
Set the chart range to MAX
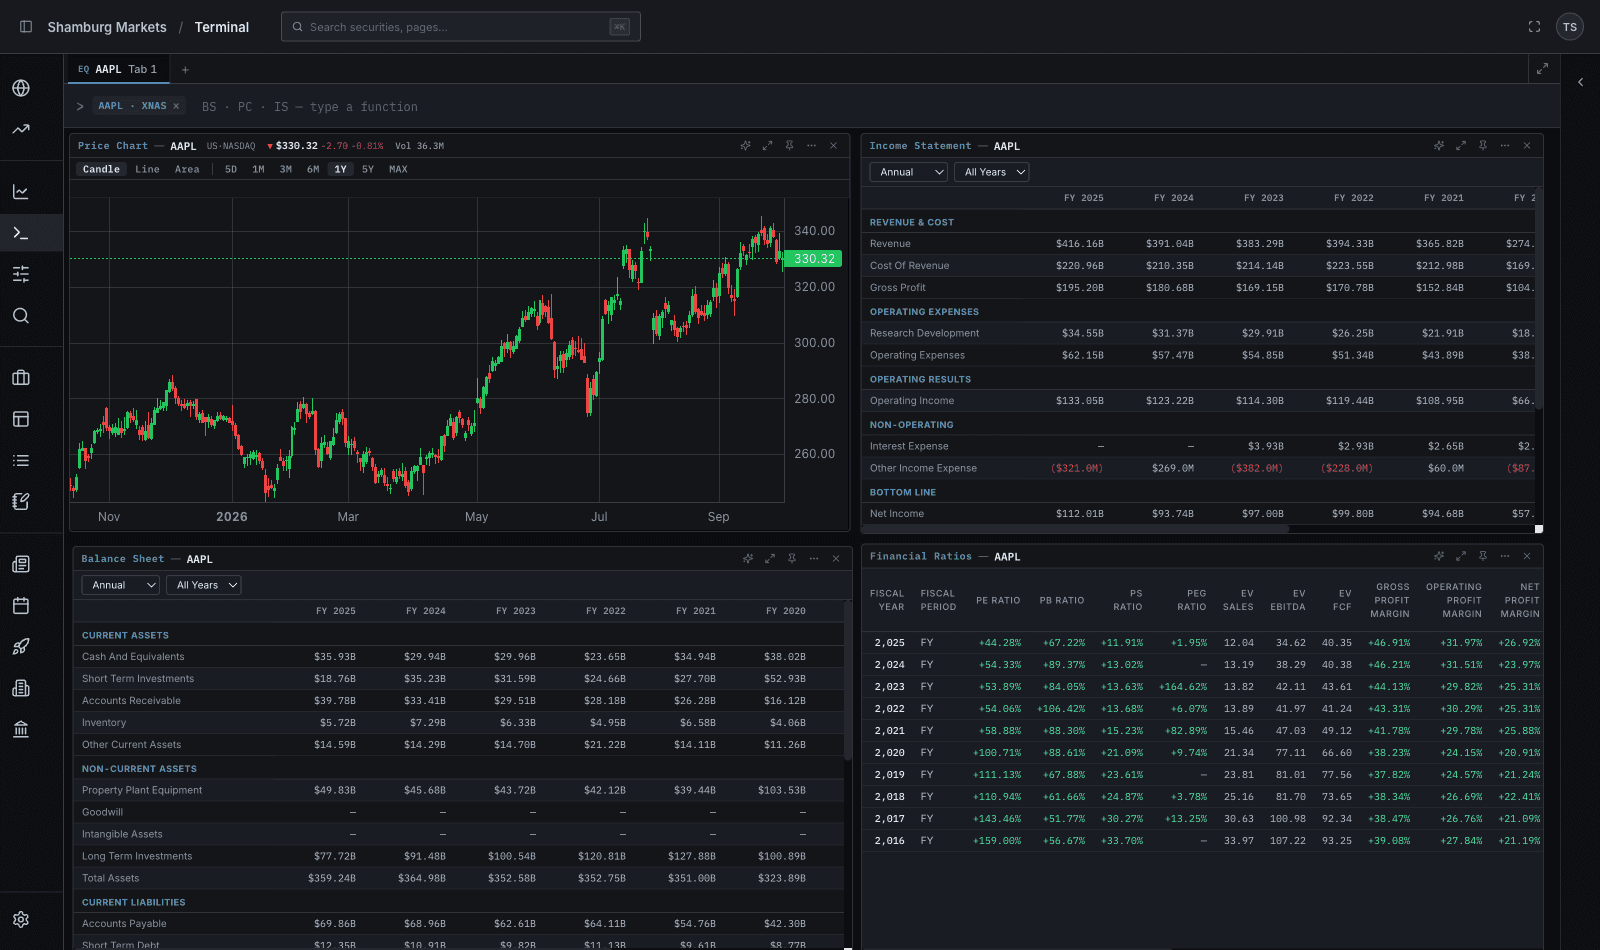tap(398, 170)
